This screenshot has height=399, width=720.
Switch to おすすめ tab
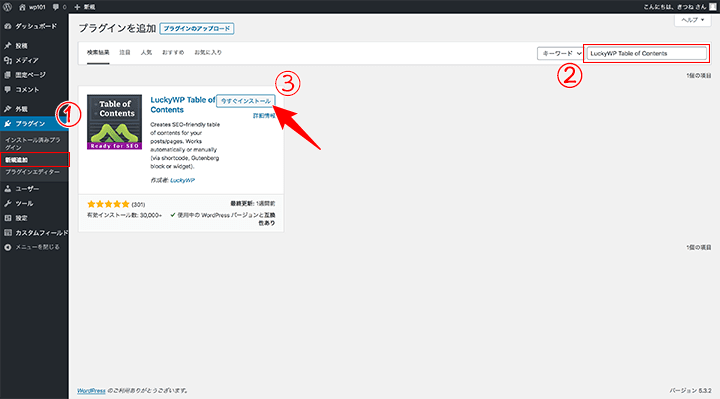[x=173, y=53]
